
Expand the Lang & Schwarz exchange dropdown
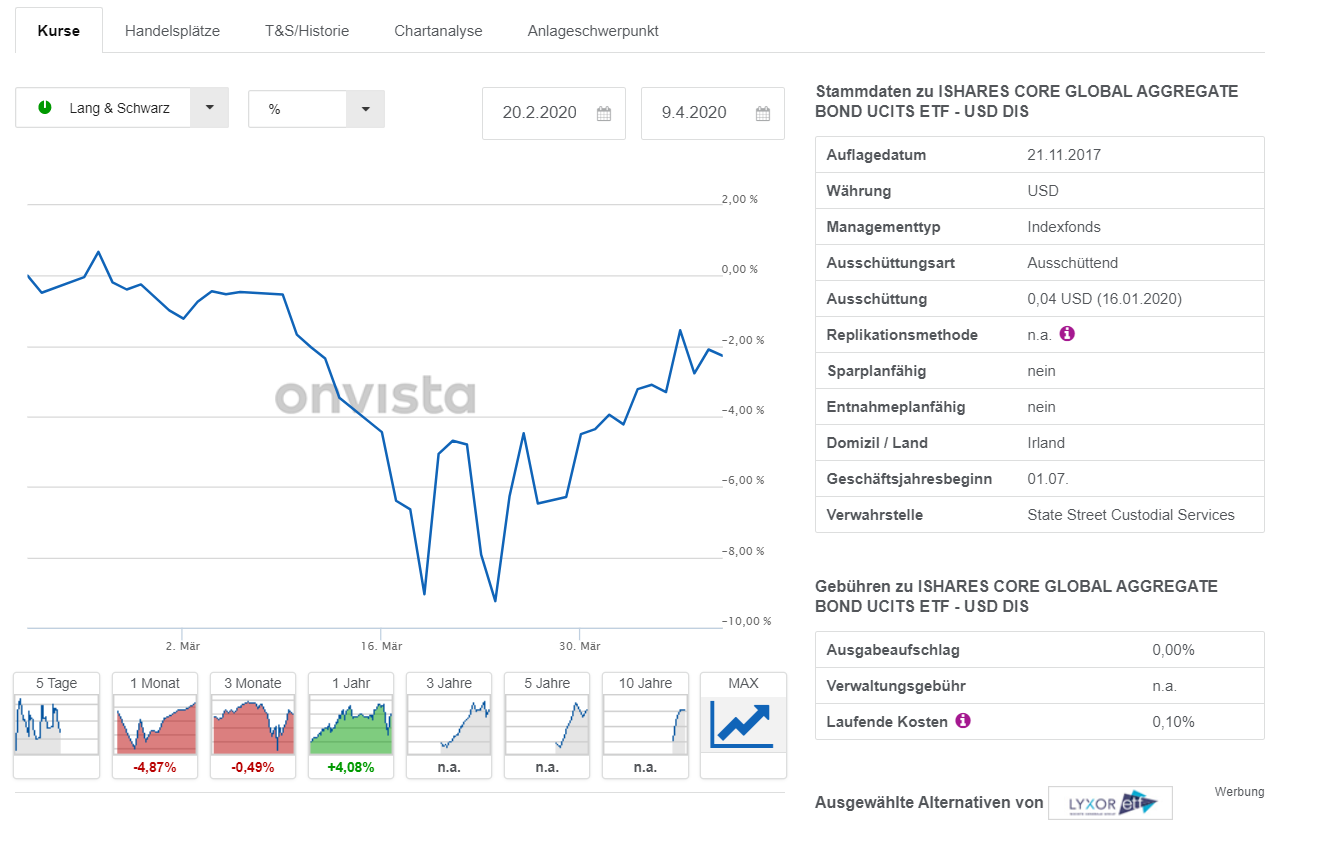pyautogui.click(x=209, y=108)
